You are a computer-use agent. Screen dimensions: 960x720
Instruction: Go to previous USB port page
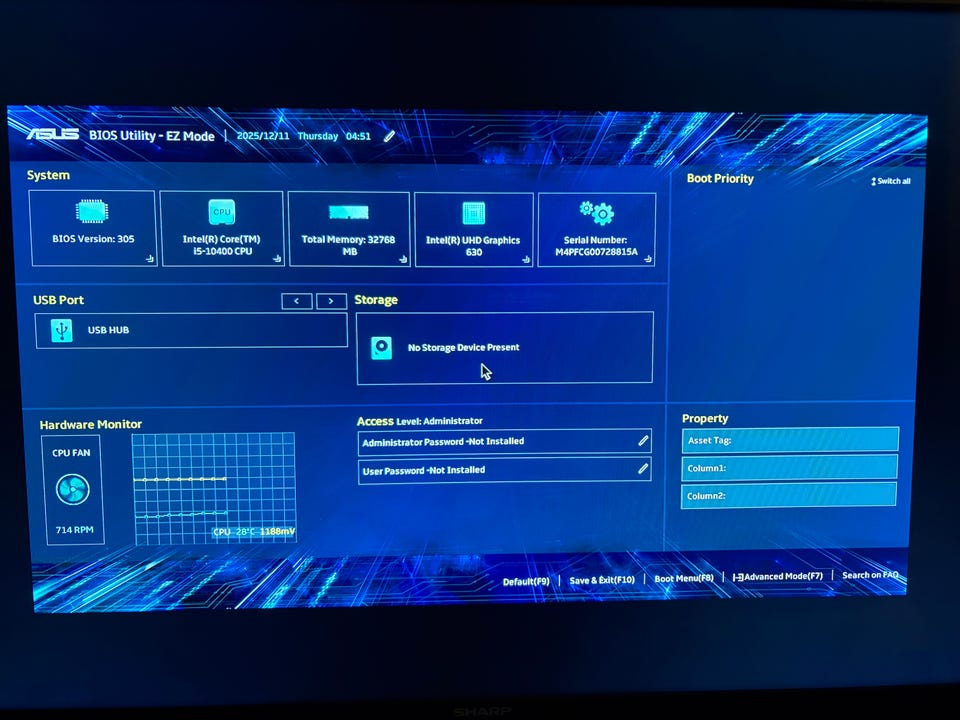pos(297,301)
